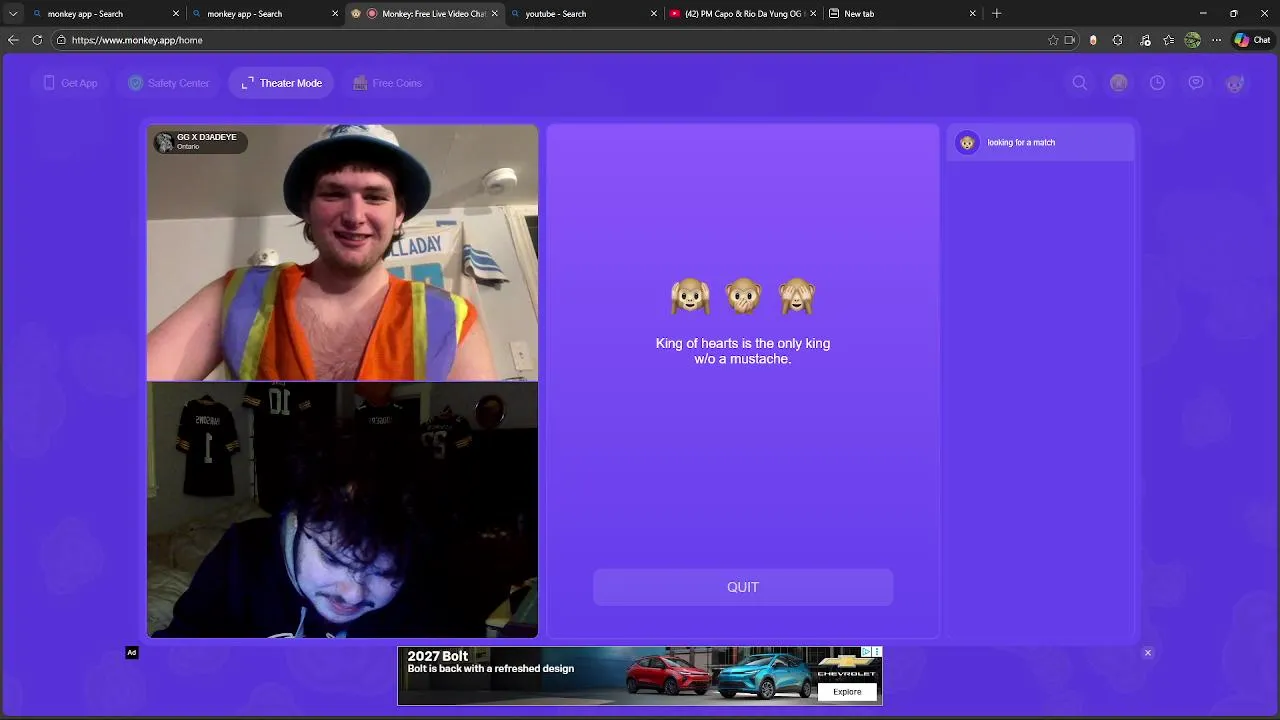View site information lock icon
This screenshot has height=720, width=1280.
61,40
